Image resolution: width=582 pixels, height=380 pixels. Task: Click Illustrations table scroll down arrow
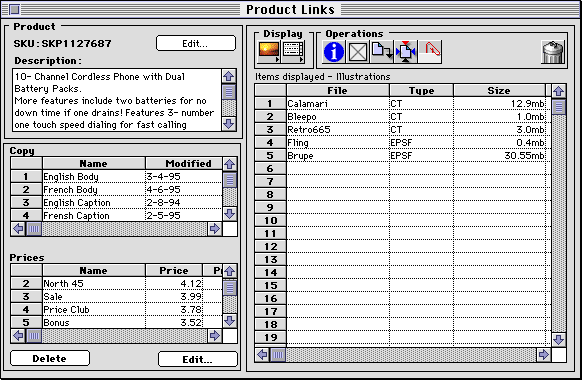point(559,339)
